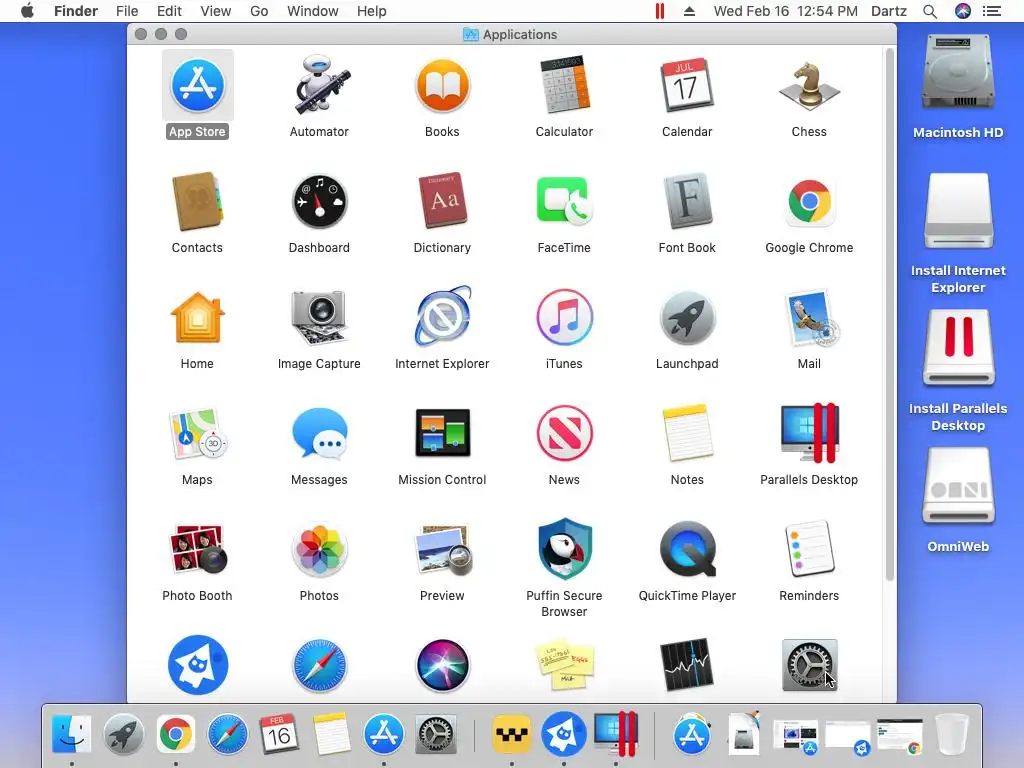This screenshot has height=768, width=1024.
Task: Select the Mission Control app icon
Action: click(x=442, y=433)
